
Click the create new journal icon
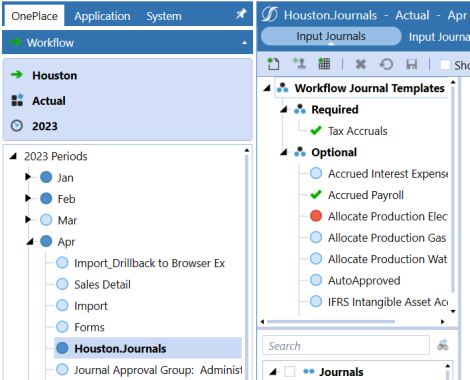(x=273, y=64)
